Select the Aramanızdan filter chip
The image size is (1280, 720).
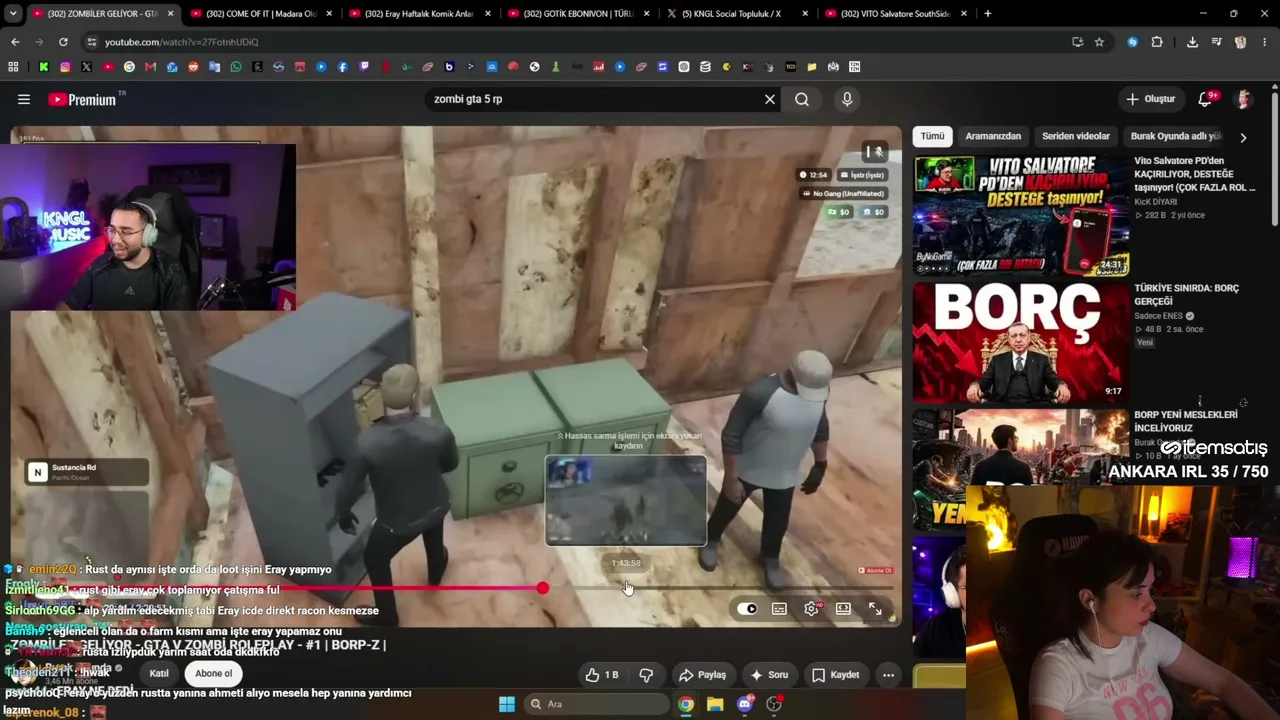click(x=993, y=136)
